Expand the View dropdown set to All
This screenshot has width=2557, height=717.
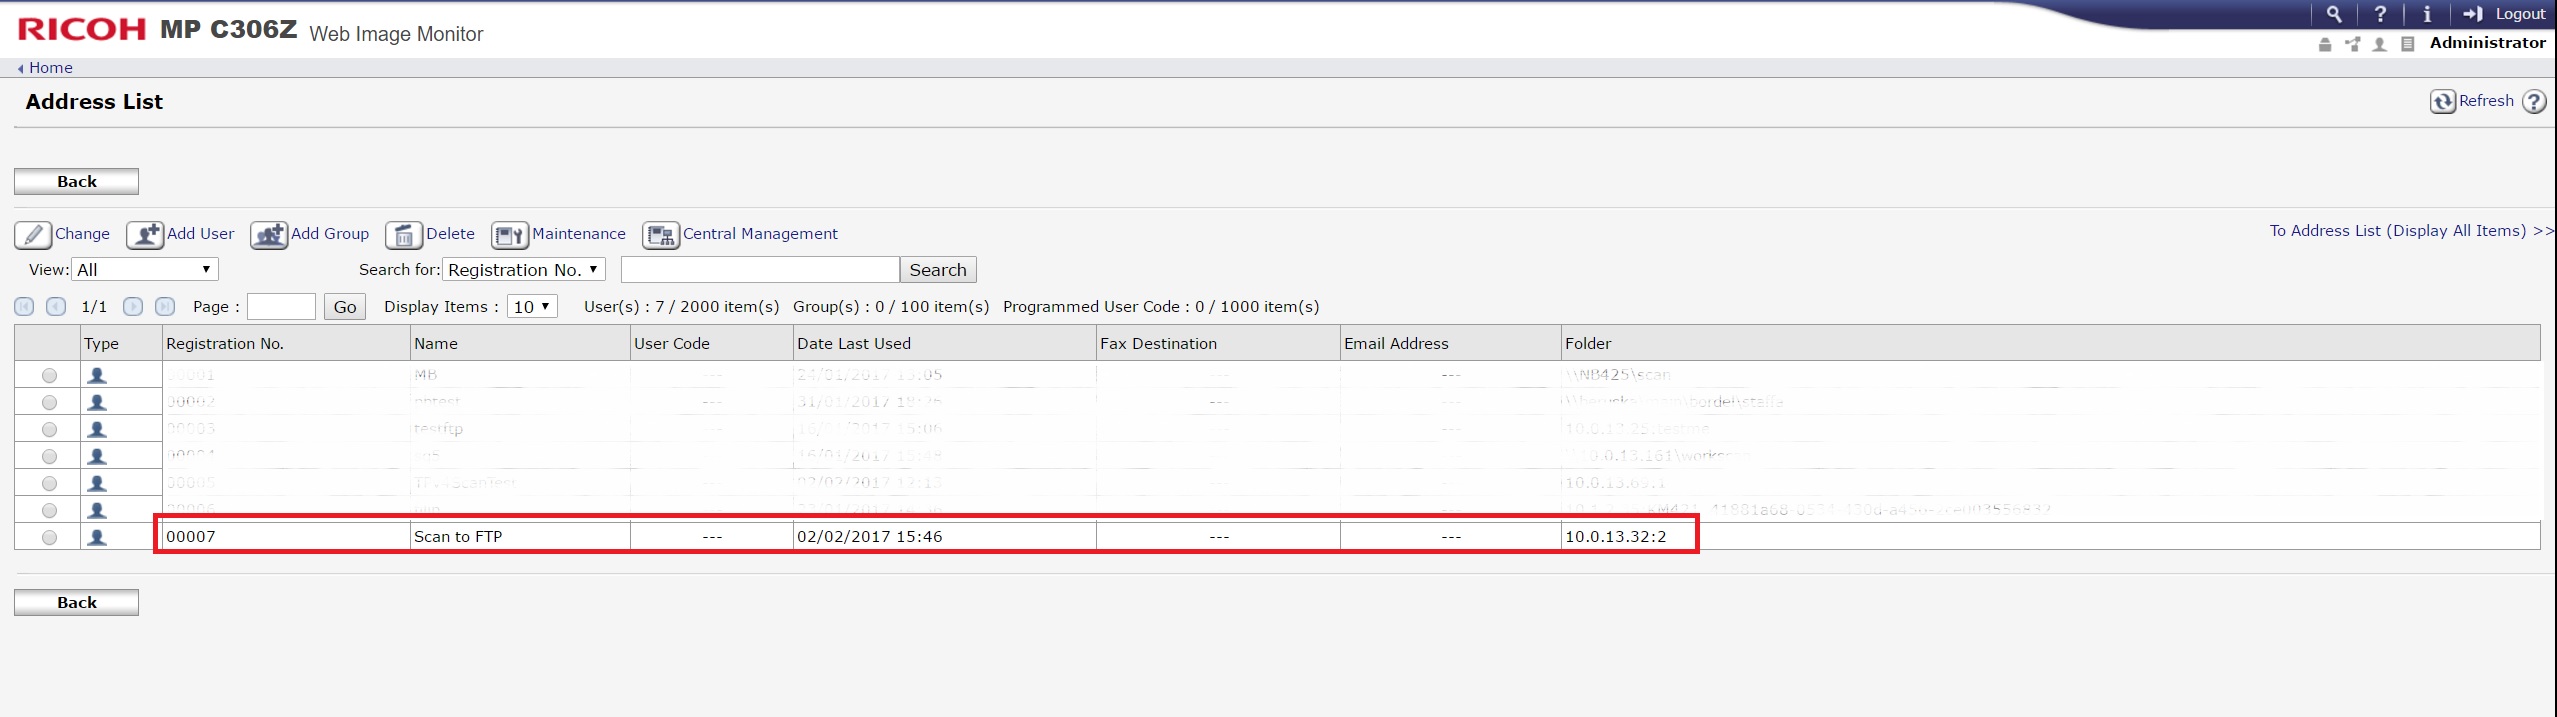click(x=145, y=270)
